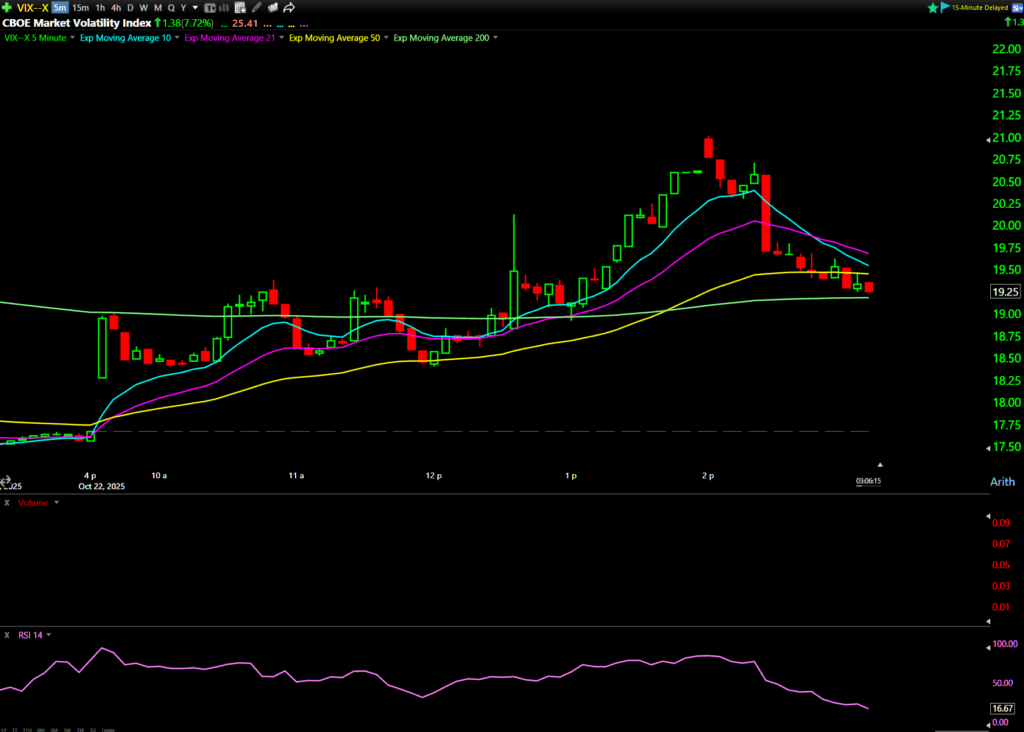Image resolution: width=1024 pixels, height=732 pixels.
Task: Open the Volume indicator dropdown menu
Action: pyautogui.click(x=56, y=503)
